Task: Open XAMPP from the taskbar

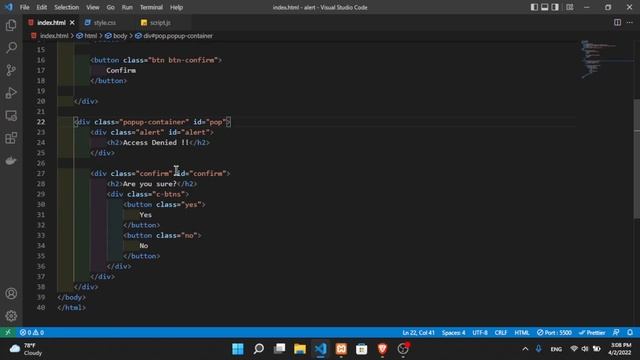Action: 341,349
